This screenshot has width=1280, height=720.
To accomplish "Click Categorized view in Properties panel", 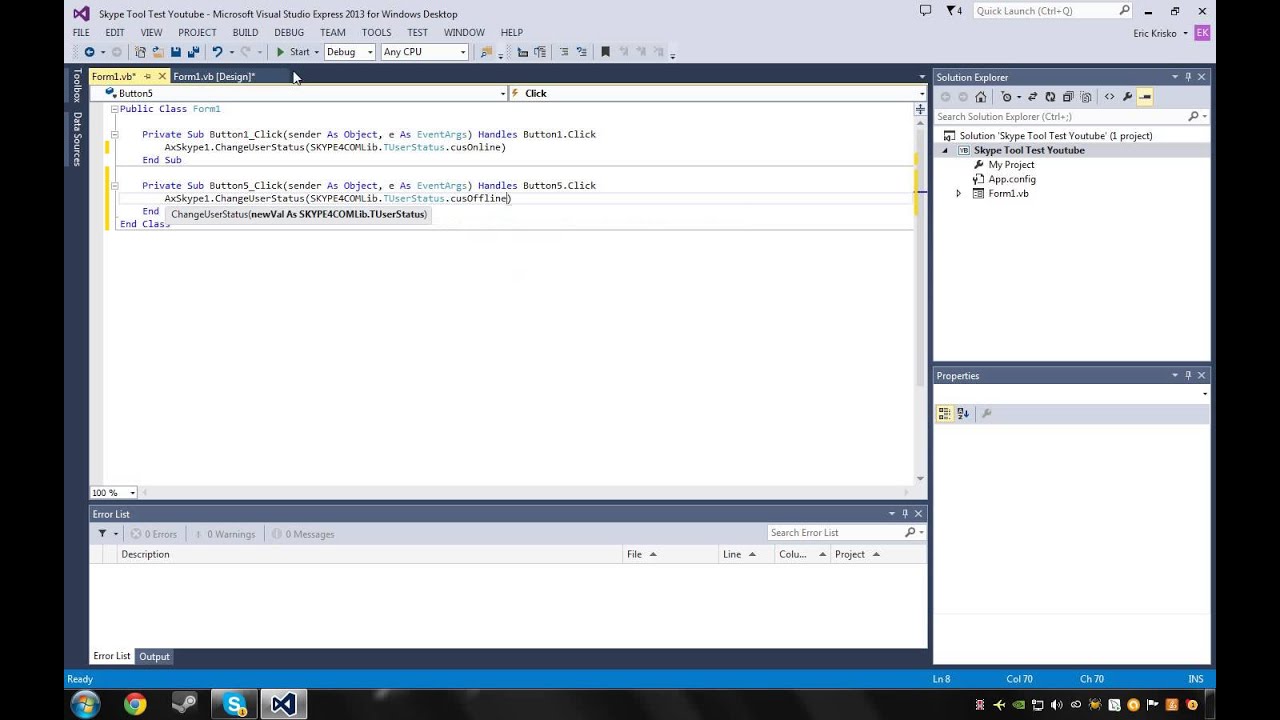I will pos(944,413).
